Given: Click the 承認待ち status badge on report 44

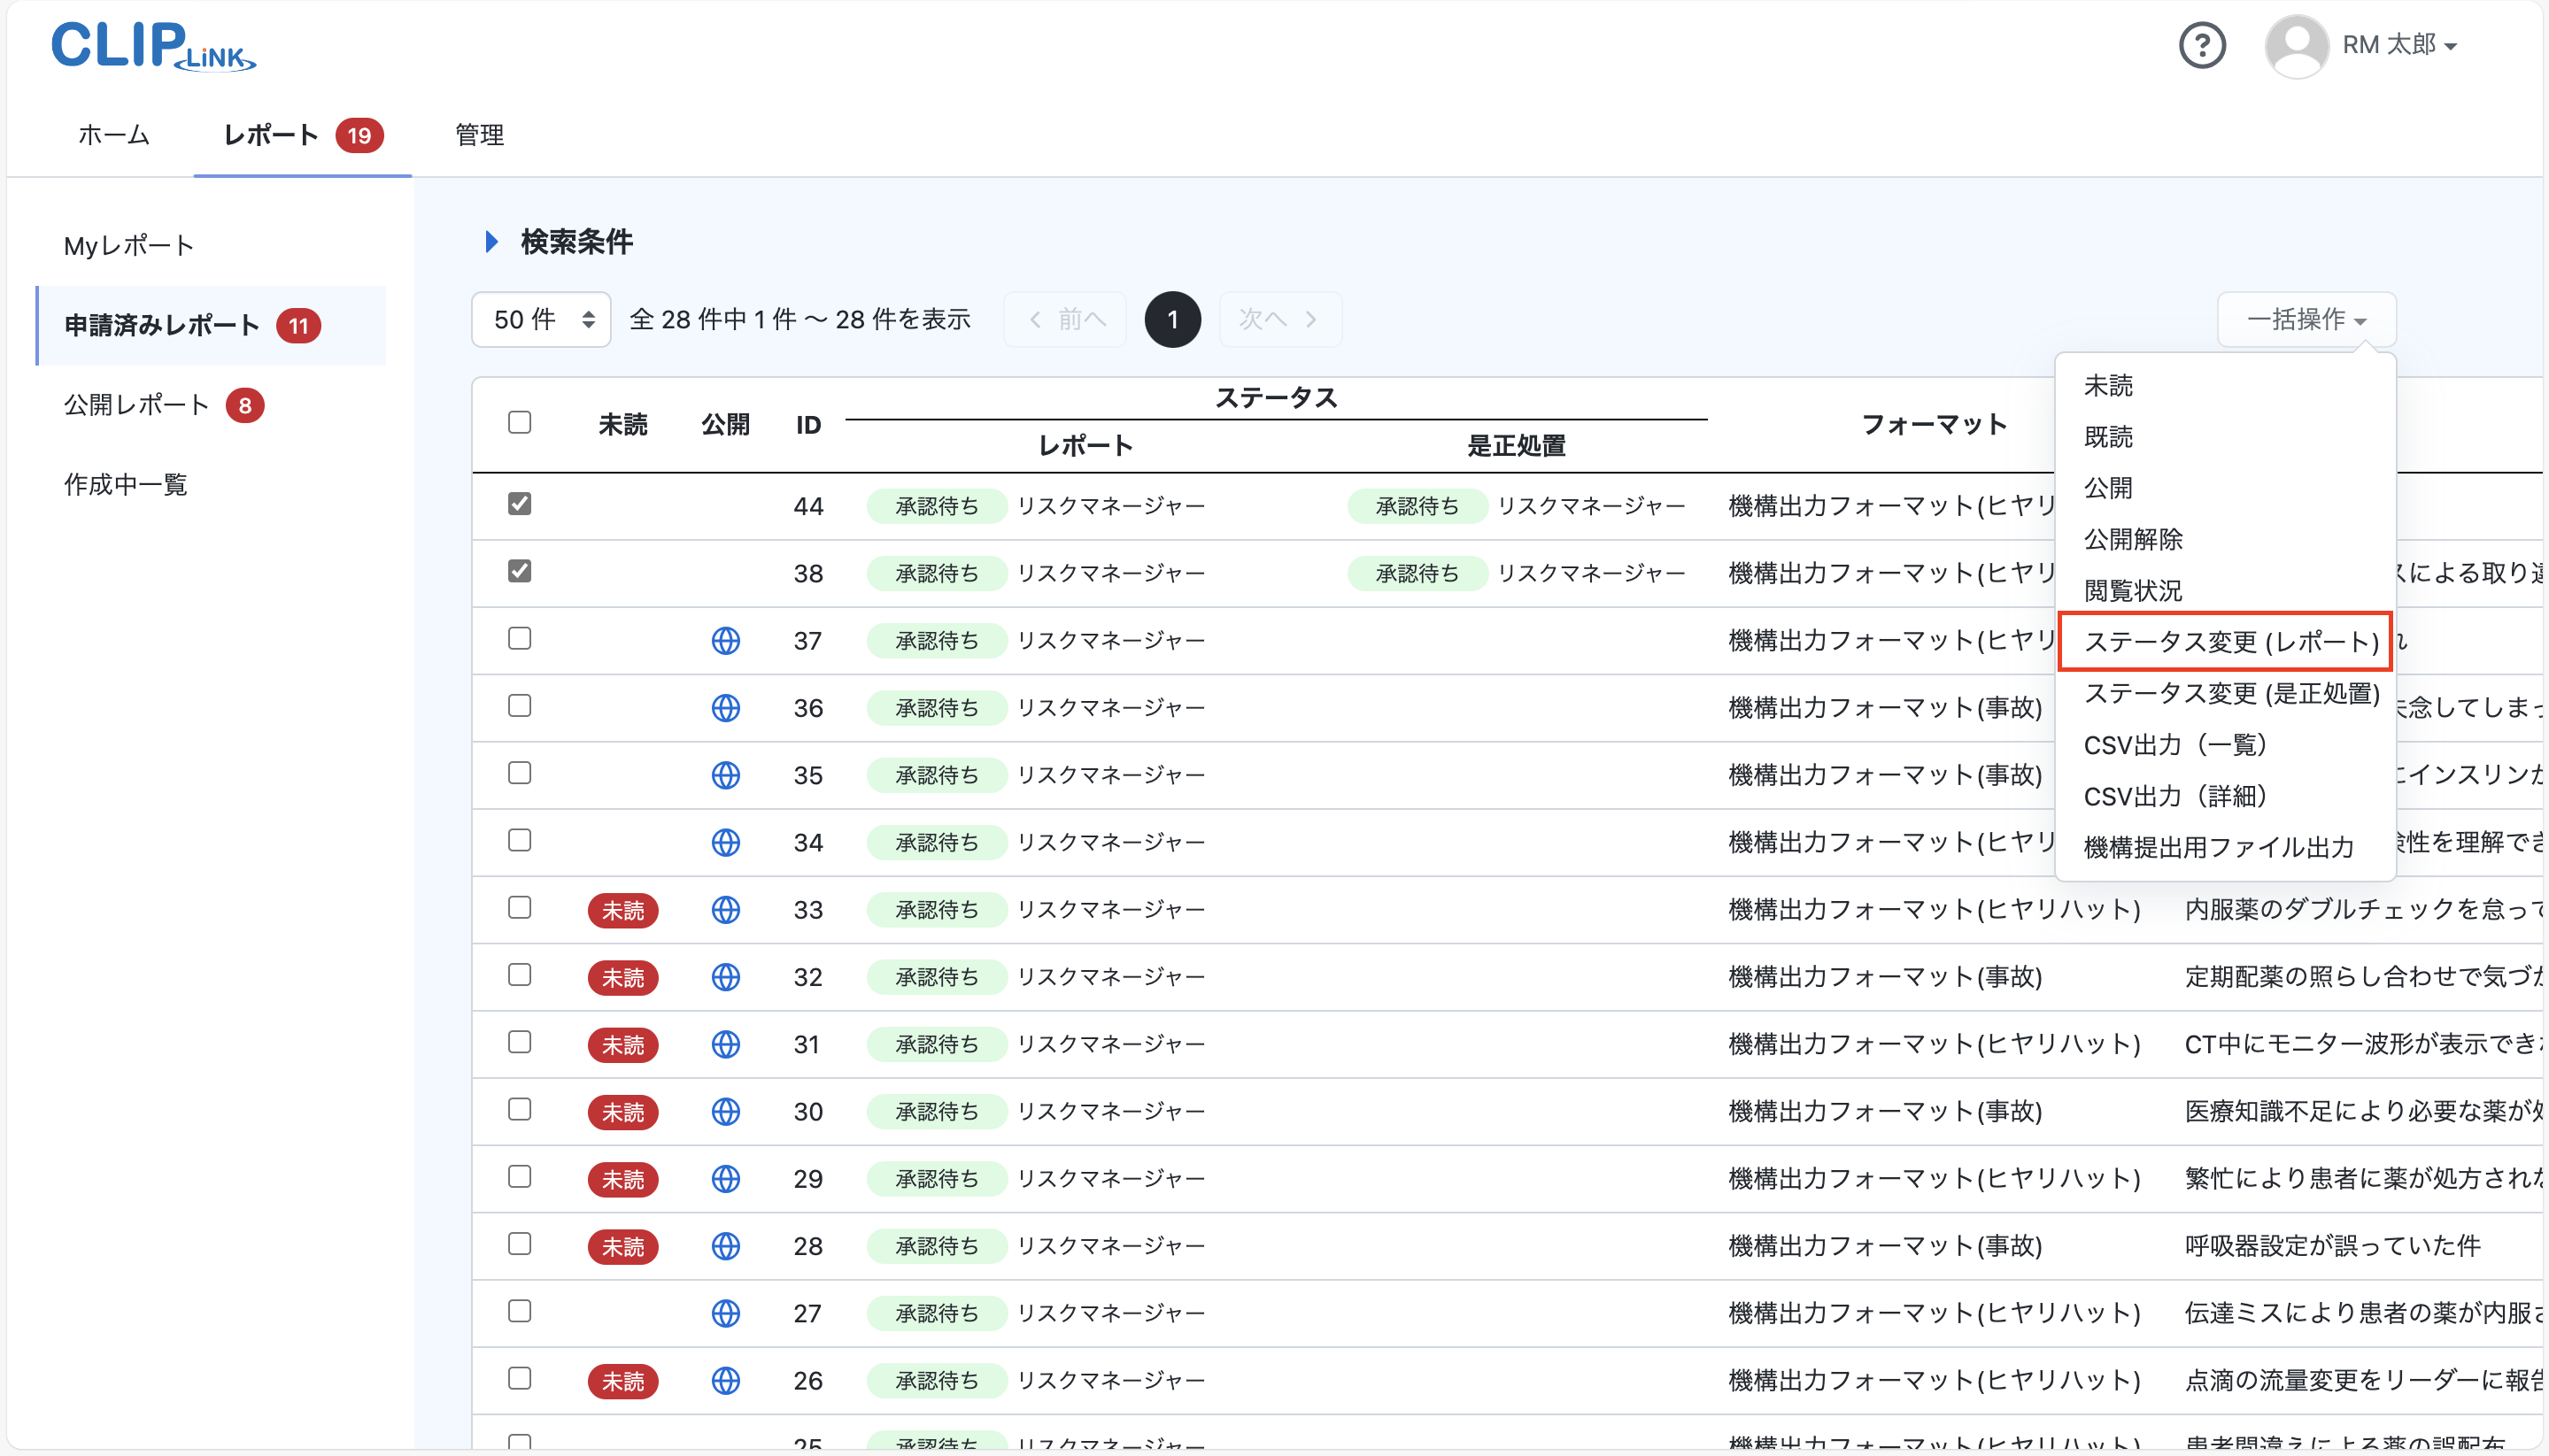Looking at the screenshot, I should pyautogui.click(x=936, y=505).
